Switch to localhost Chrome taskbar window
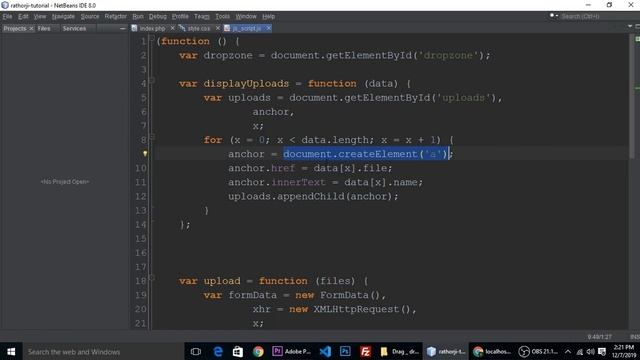Image resolution: width=640 pixels, height=360 pixels. (491, 351)
